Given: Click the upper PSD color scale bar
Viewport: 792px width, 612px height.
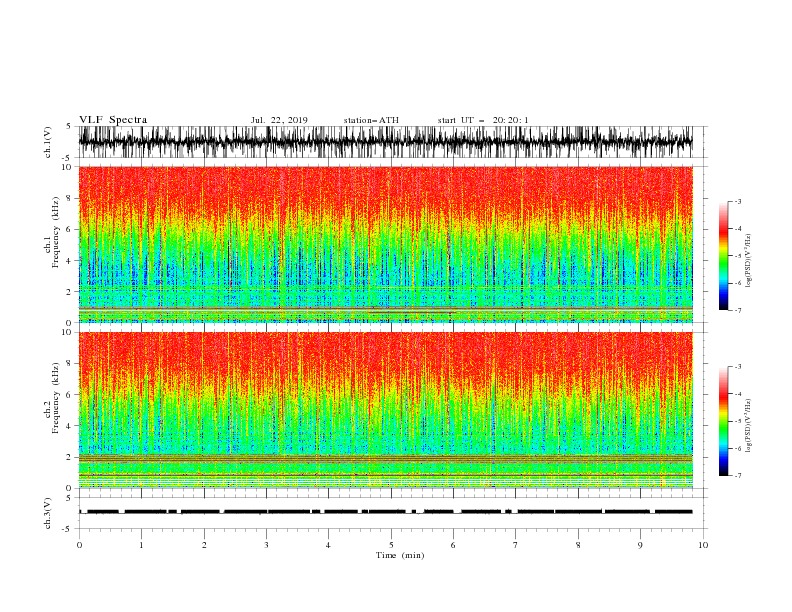Looking at the screenshot, I should coord(723,256).
